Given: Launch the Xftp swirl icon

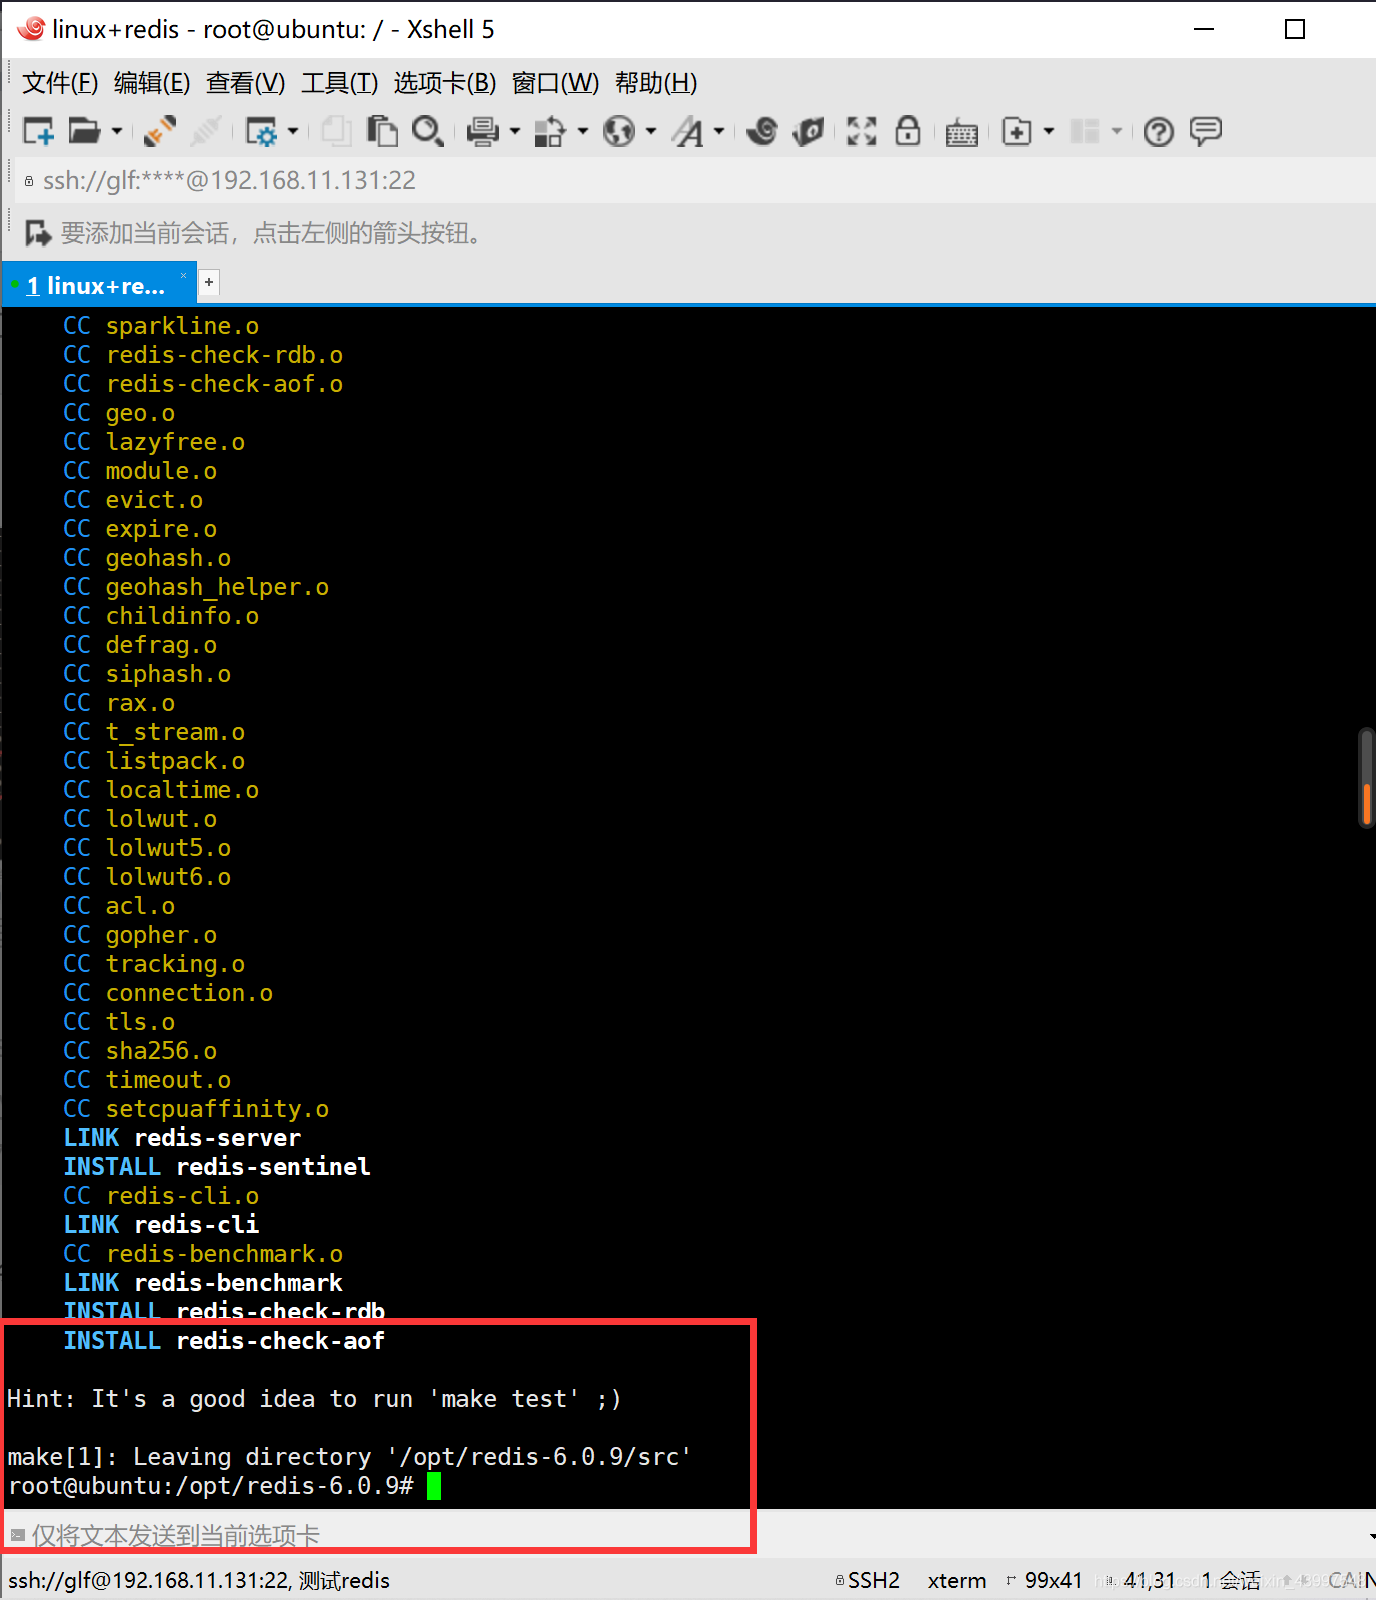Looking at the screenshot, I should click(762, 131).
